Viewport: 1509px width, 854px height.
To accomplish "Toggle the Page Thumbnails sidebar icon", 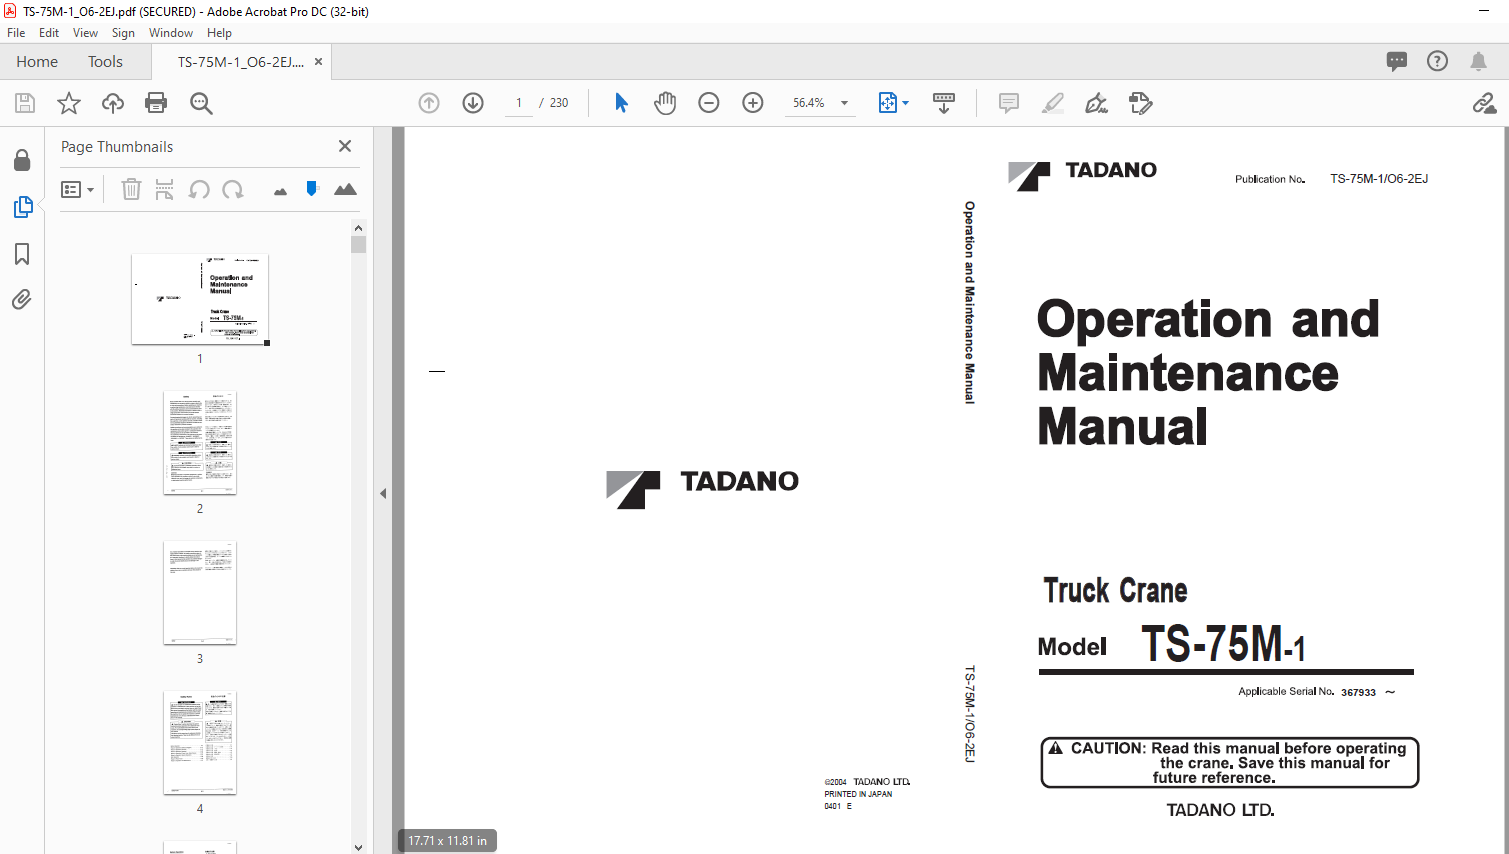I will (x=22, y=207).
